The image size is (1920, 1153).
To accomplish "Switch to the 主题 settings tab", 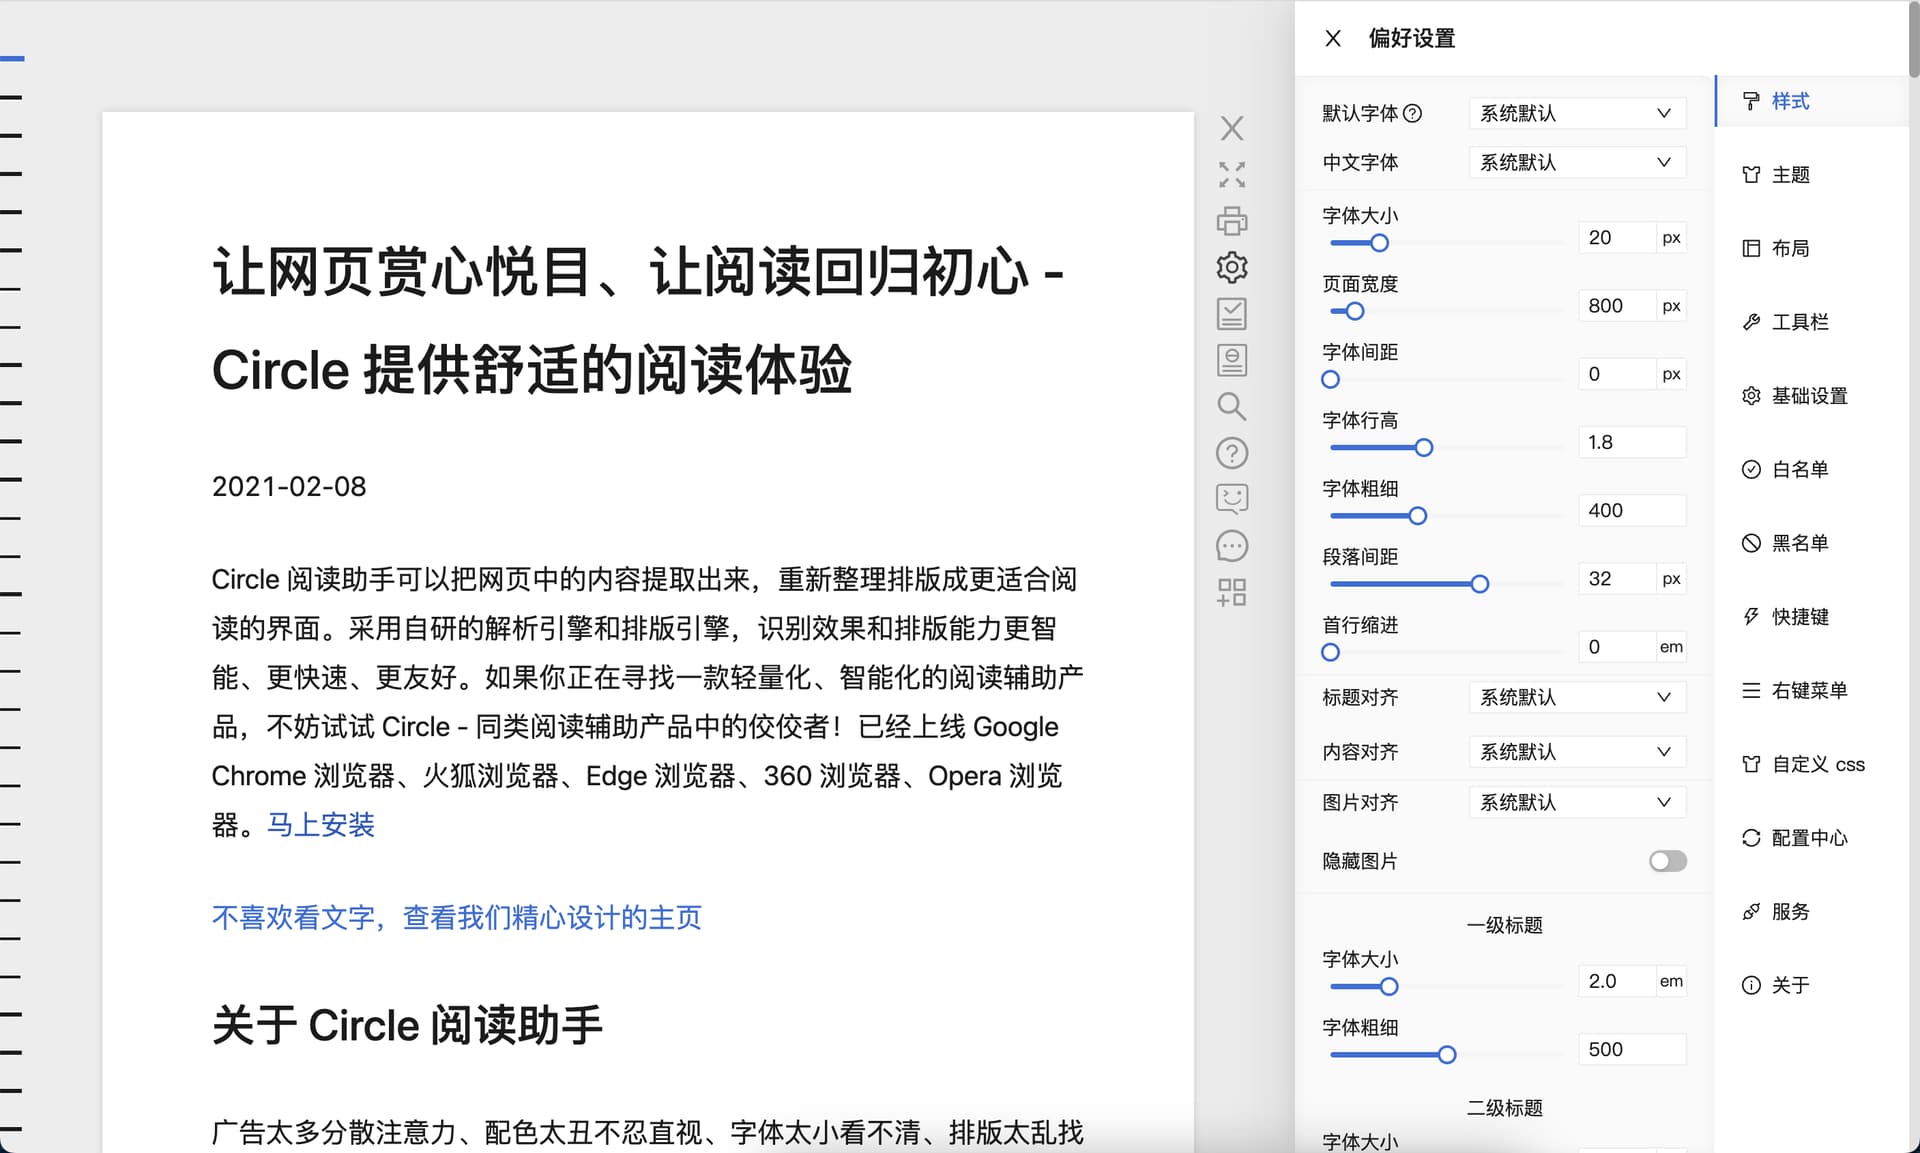I will (x=1790, y=175).
